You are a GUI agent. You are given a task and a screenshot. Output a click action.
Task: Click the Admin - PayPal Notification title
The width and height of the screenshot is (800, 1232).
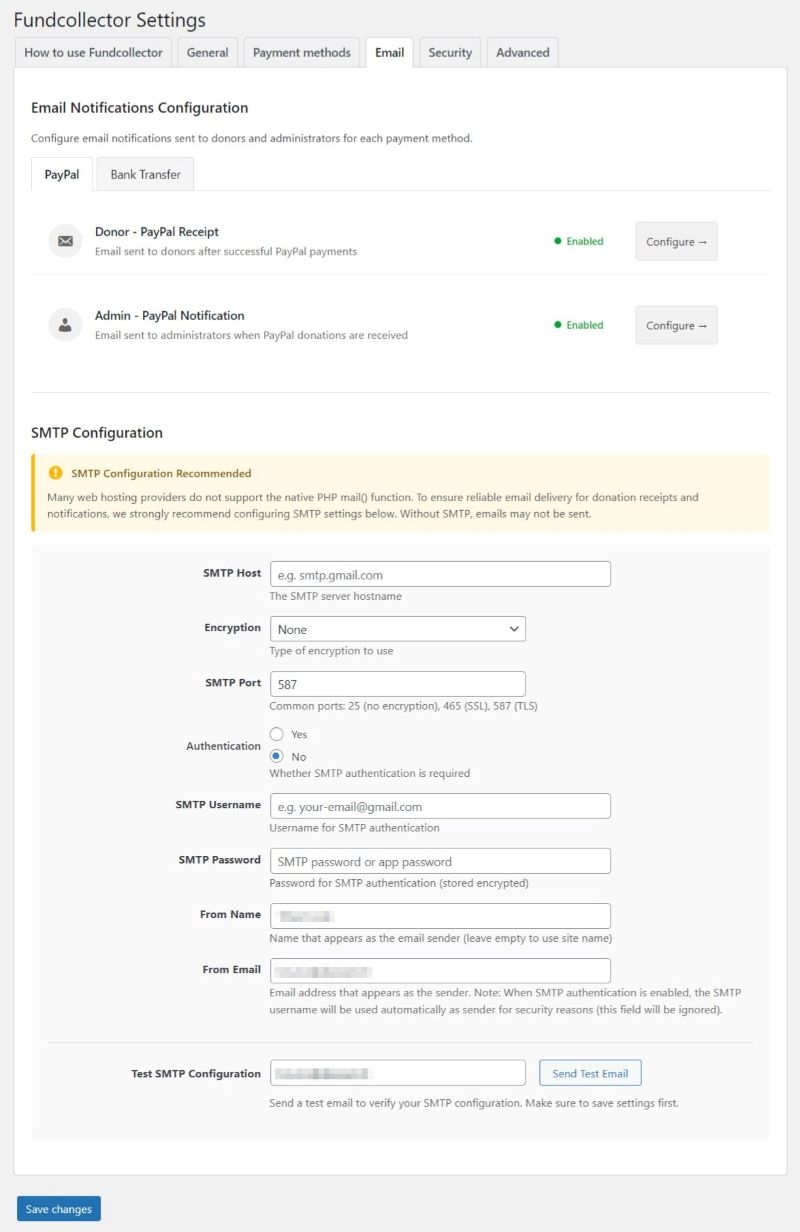[x=170, y=316]
